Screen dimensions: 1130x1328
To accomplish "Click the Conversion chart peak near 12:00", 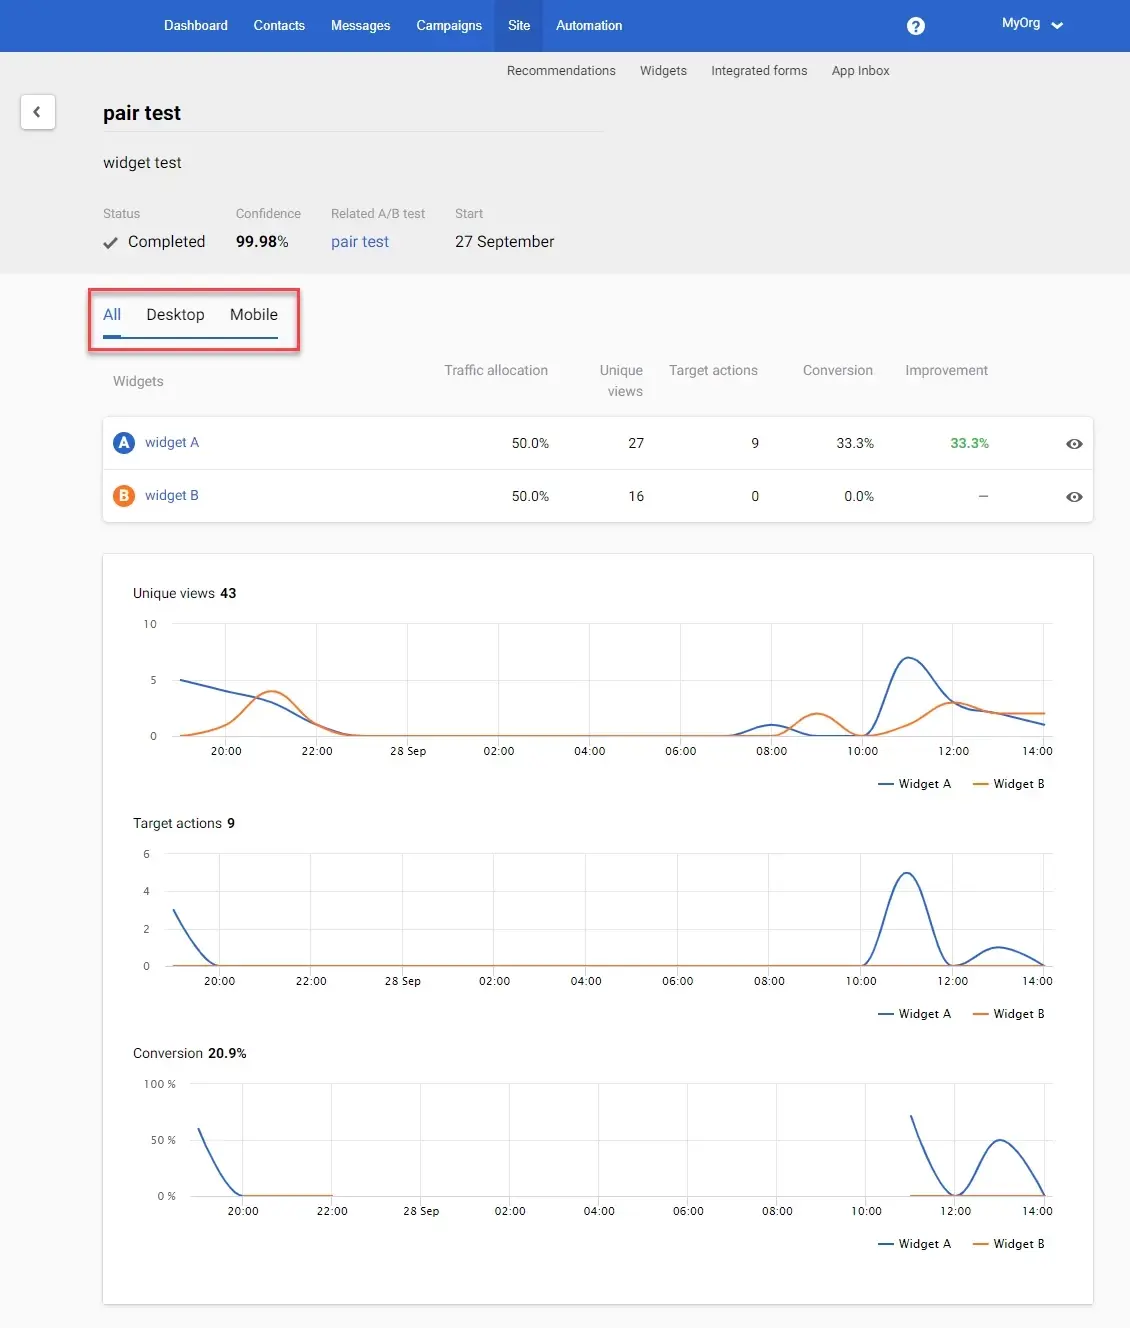I will tap(999, 1140).
